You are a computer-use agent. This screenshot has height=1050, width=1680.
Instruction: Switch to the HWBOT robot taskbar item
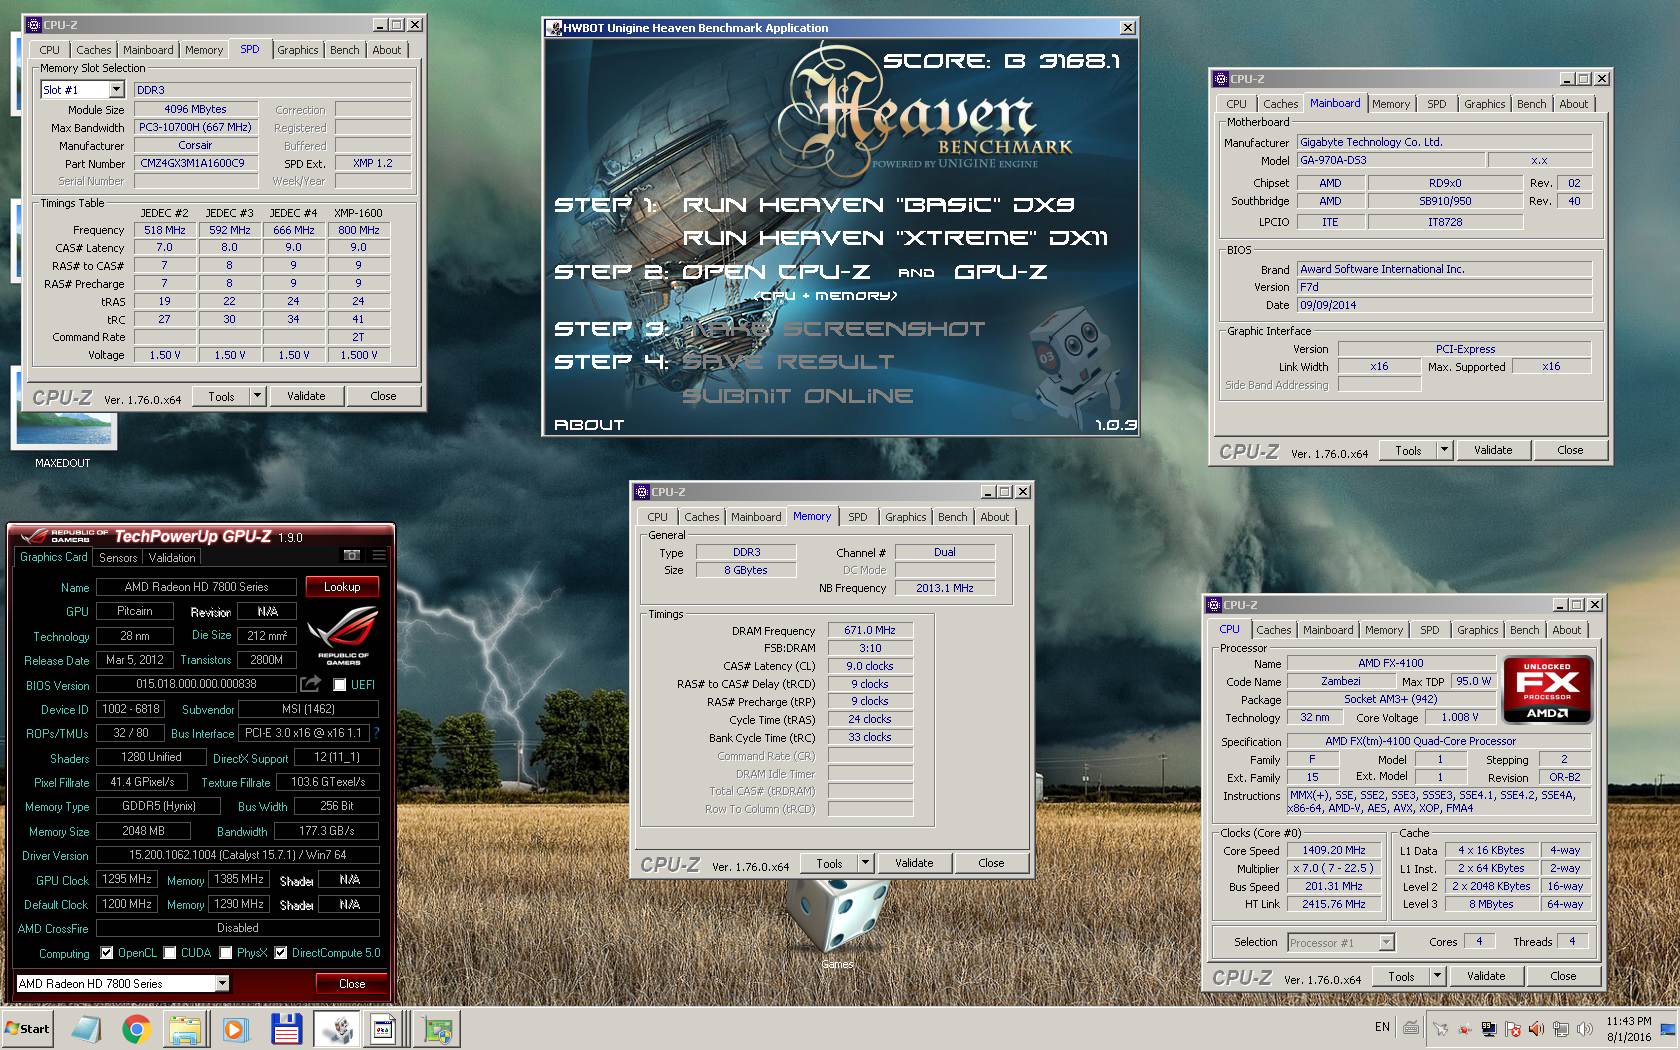(x=337, y=1029)
